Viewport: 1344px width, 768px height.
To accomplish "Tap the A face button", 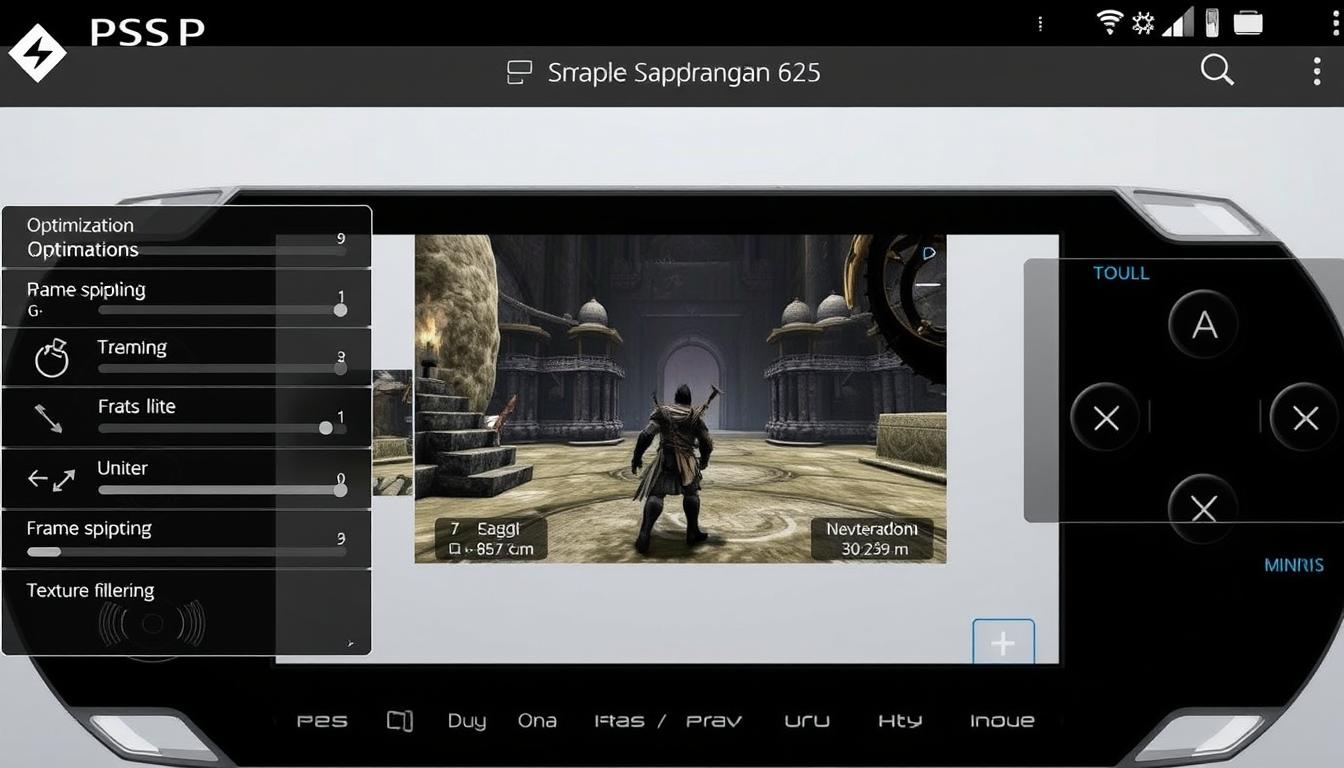I will point(1205,325).
